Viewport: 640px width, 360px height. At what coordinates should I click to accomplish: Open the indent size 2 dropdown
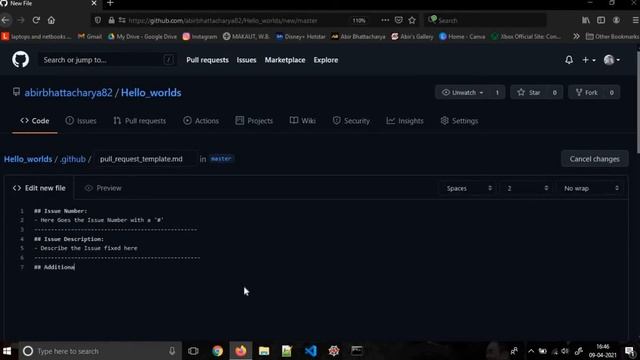(x=527, y=188)
